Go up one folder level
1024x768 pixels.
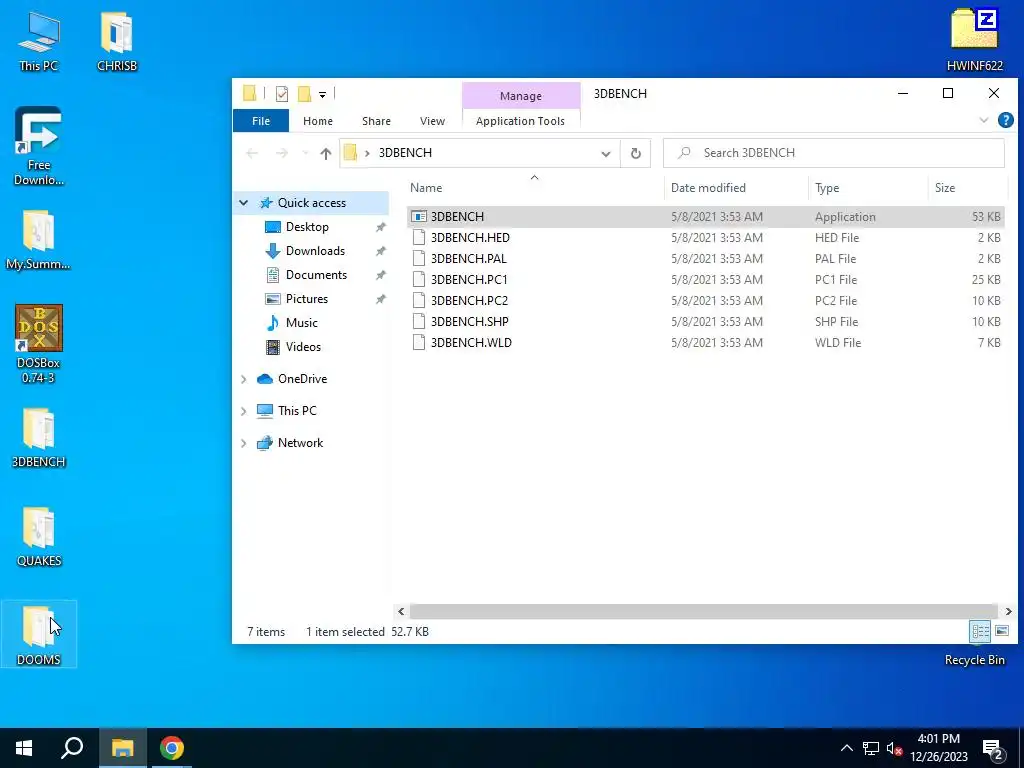point(326,153)
